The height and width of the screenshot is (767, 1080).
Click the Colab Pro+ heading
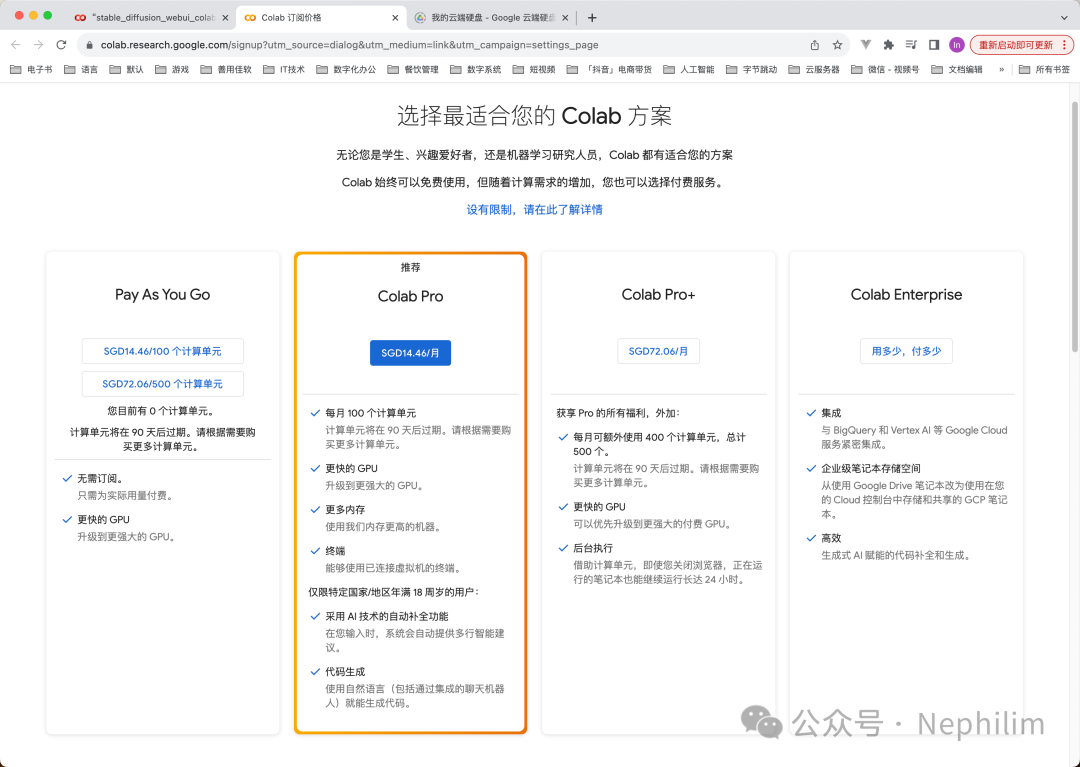click(x=658, y=295)
